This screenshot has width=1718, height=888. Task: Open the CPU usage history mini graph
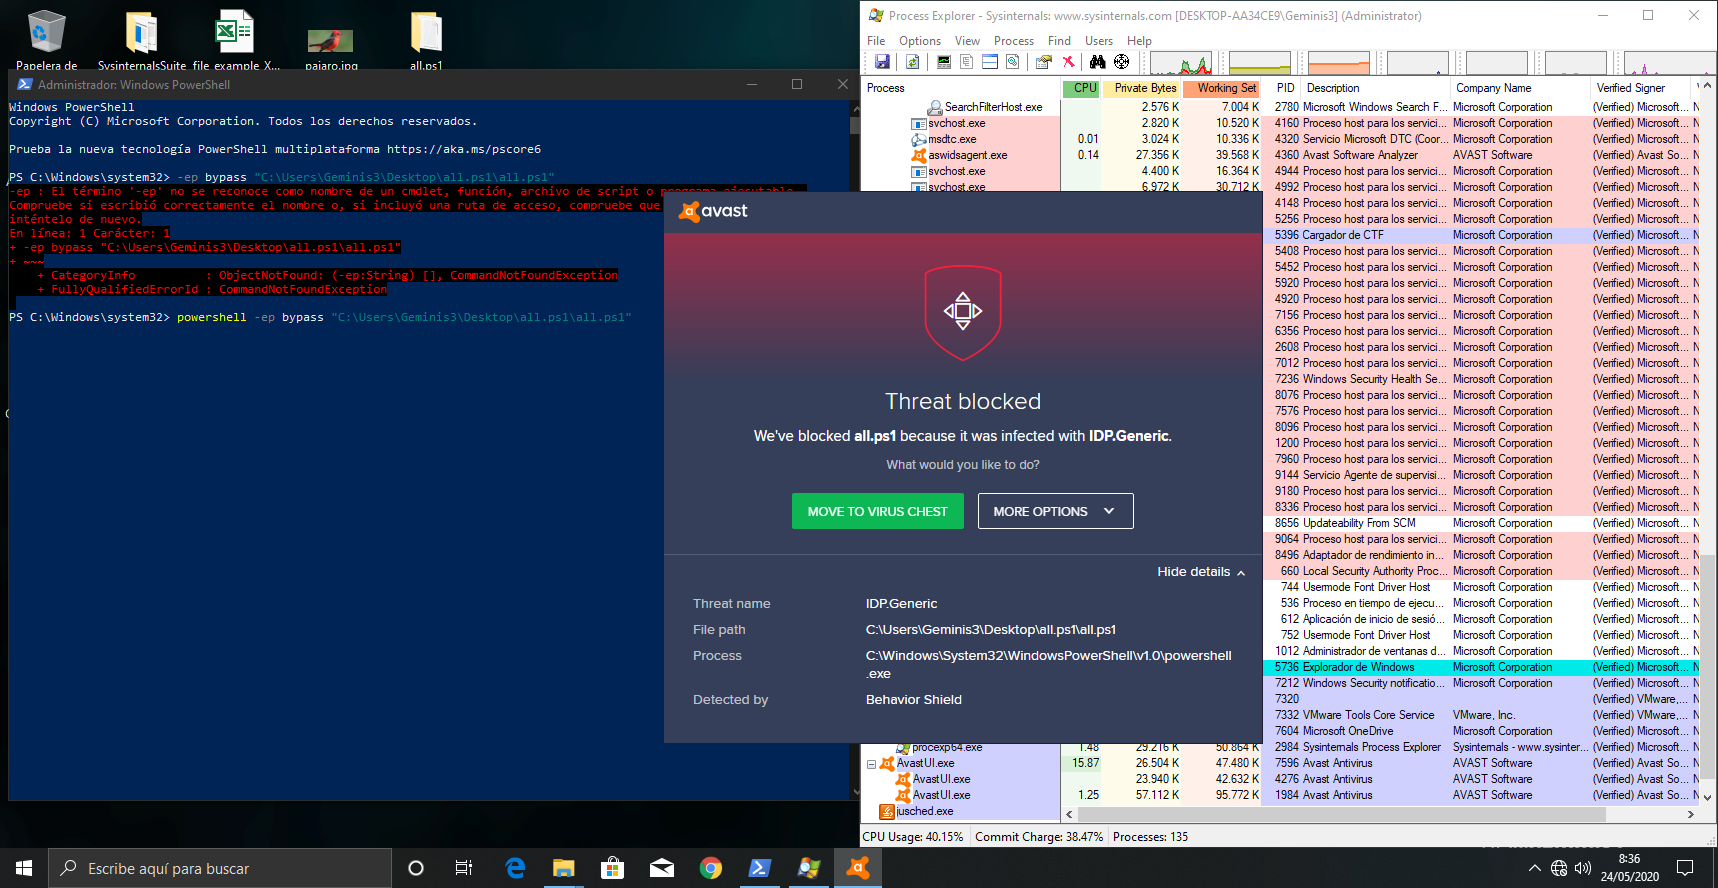click(1181, 63)
